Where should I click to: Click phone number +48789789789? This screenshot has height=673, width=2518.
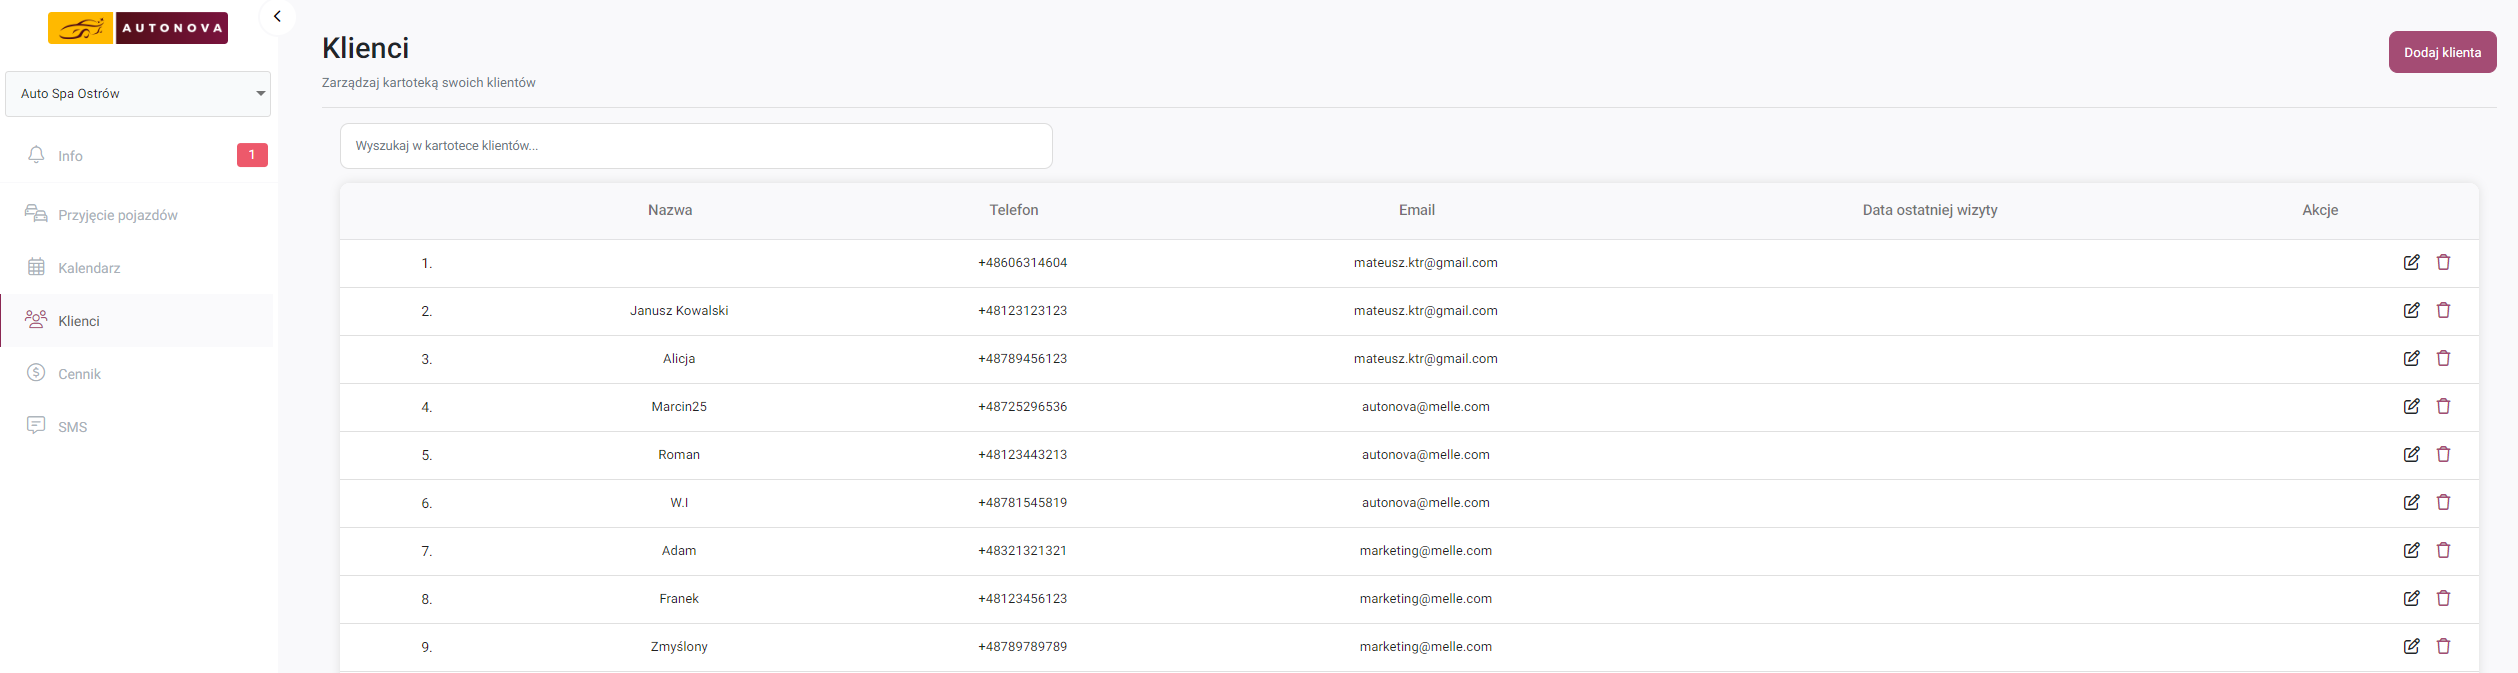point(1022,647)
